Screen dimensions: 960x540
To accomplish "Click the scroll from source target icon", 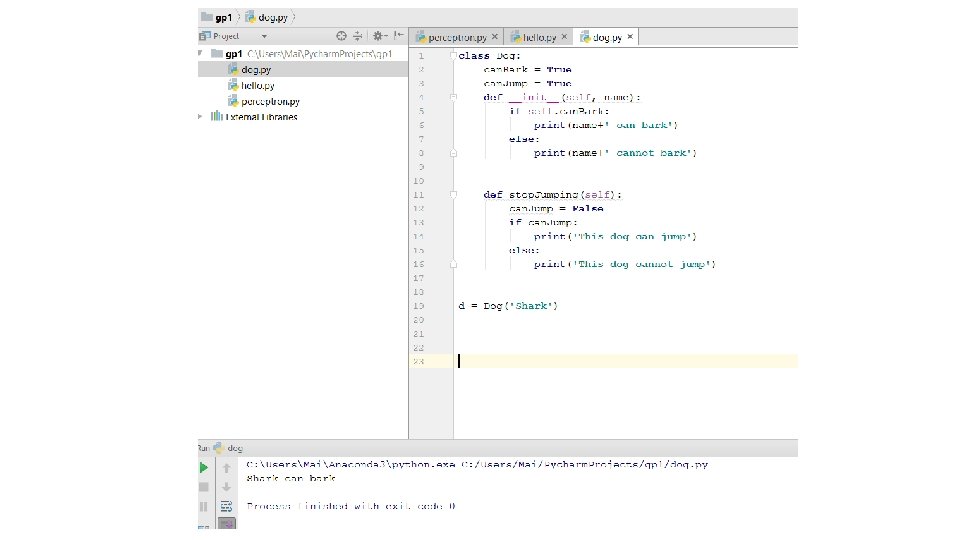I will point(342,36).
